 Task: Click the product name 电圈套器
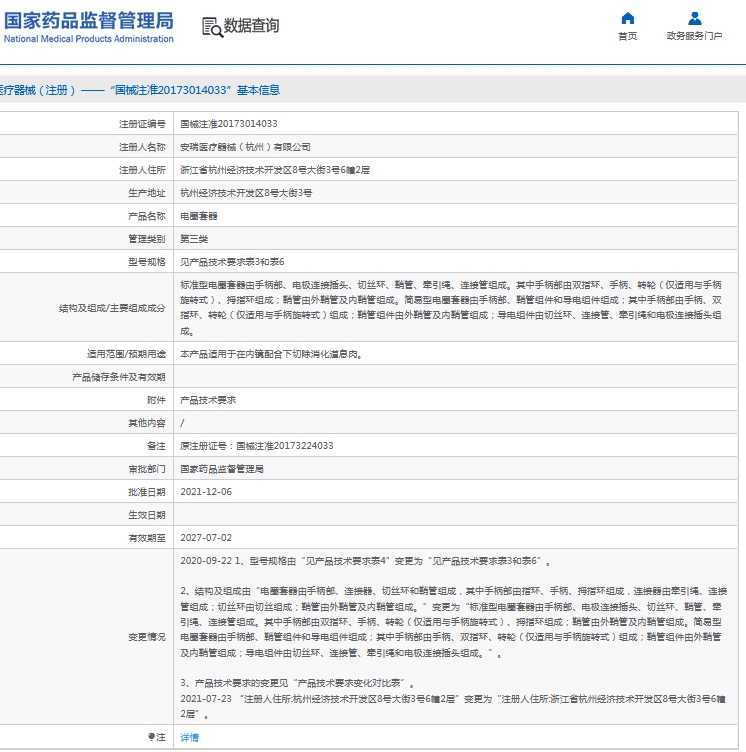tap(199, 216)
